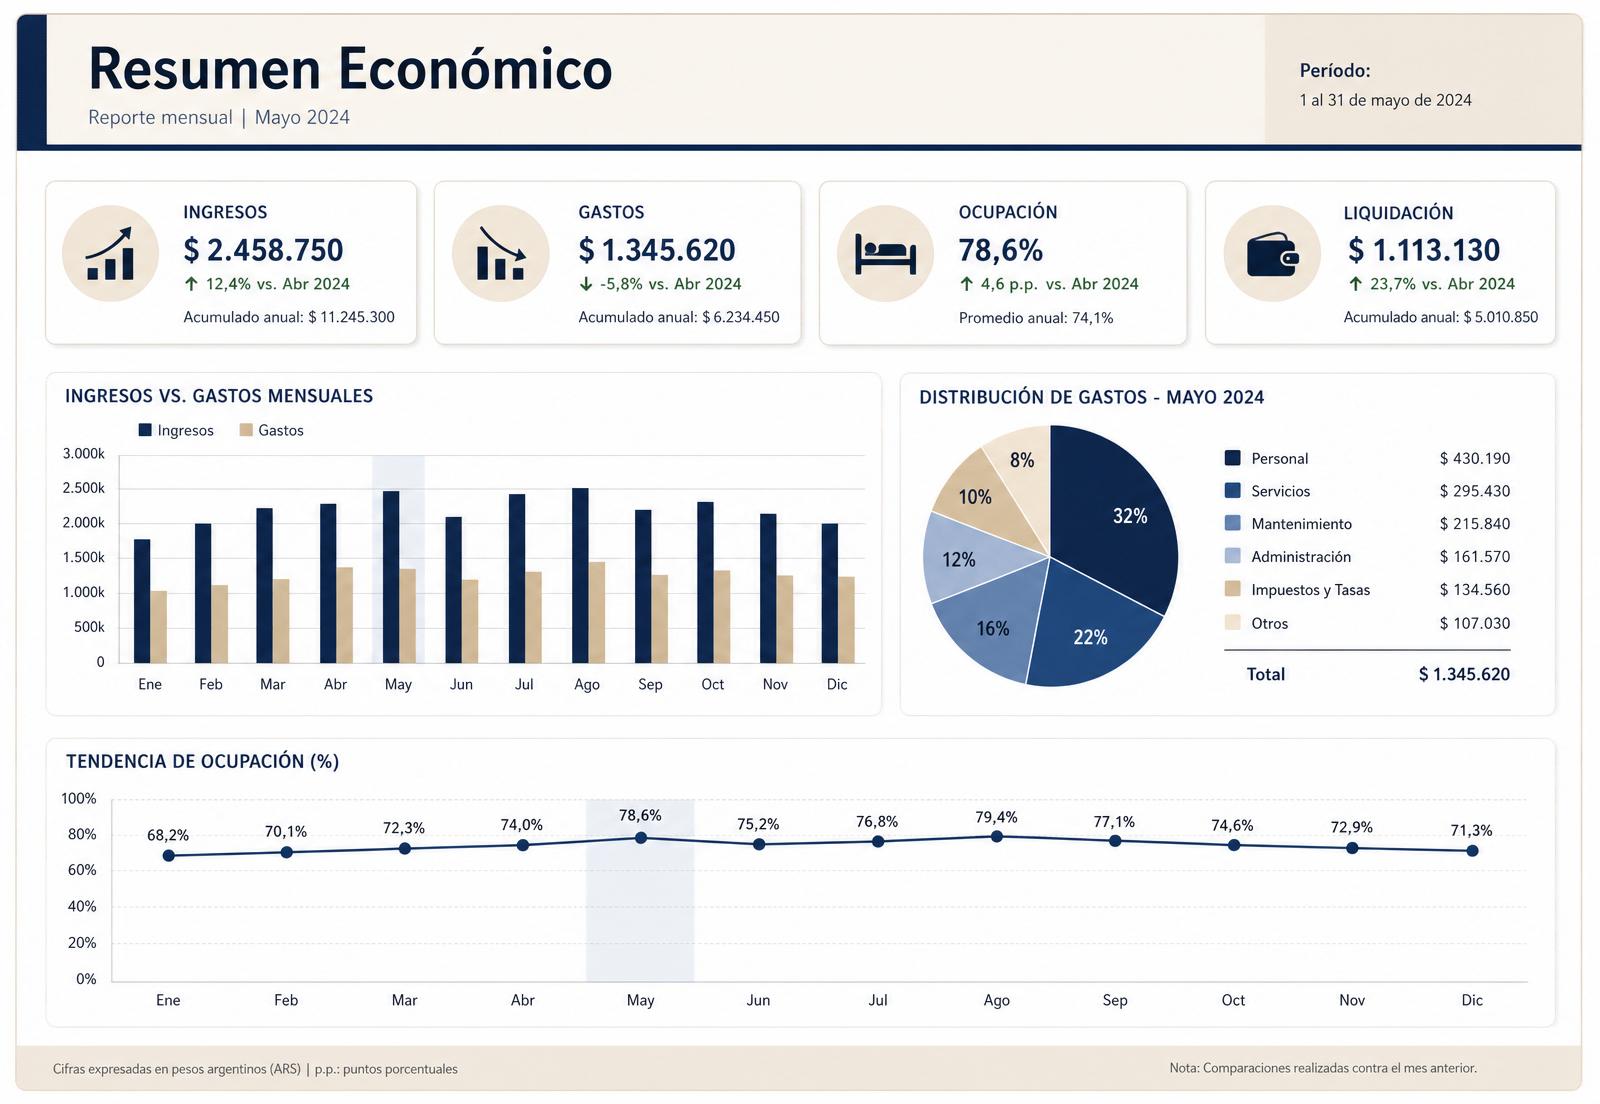Click 'INGRESOS VS. GASTOS MENSUALES' heading
Viewport: 1600px width, 1104px height.
[x=219, y=396]
